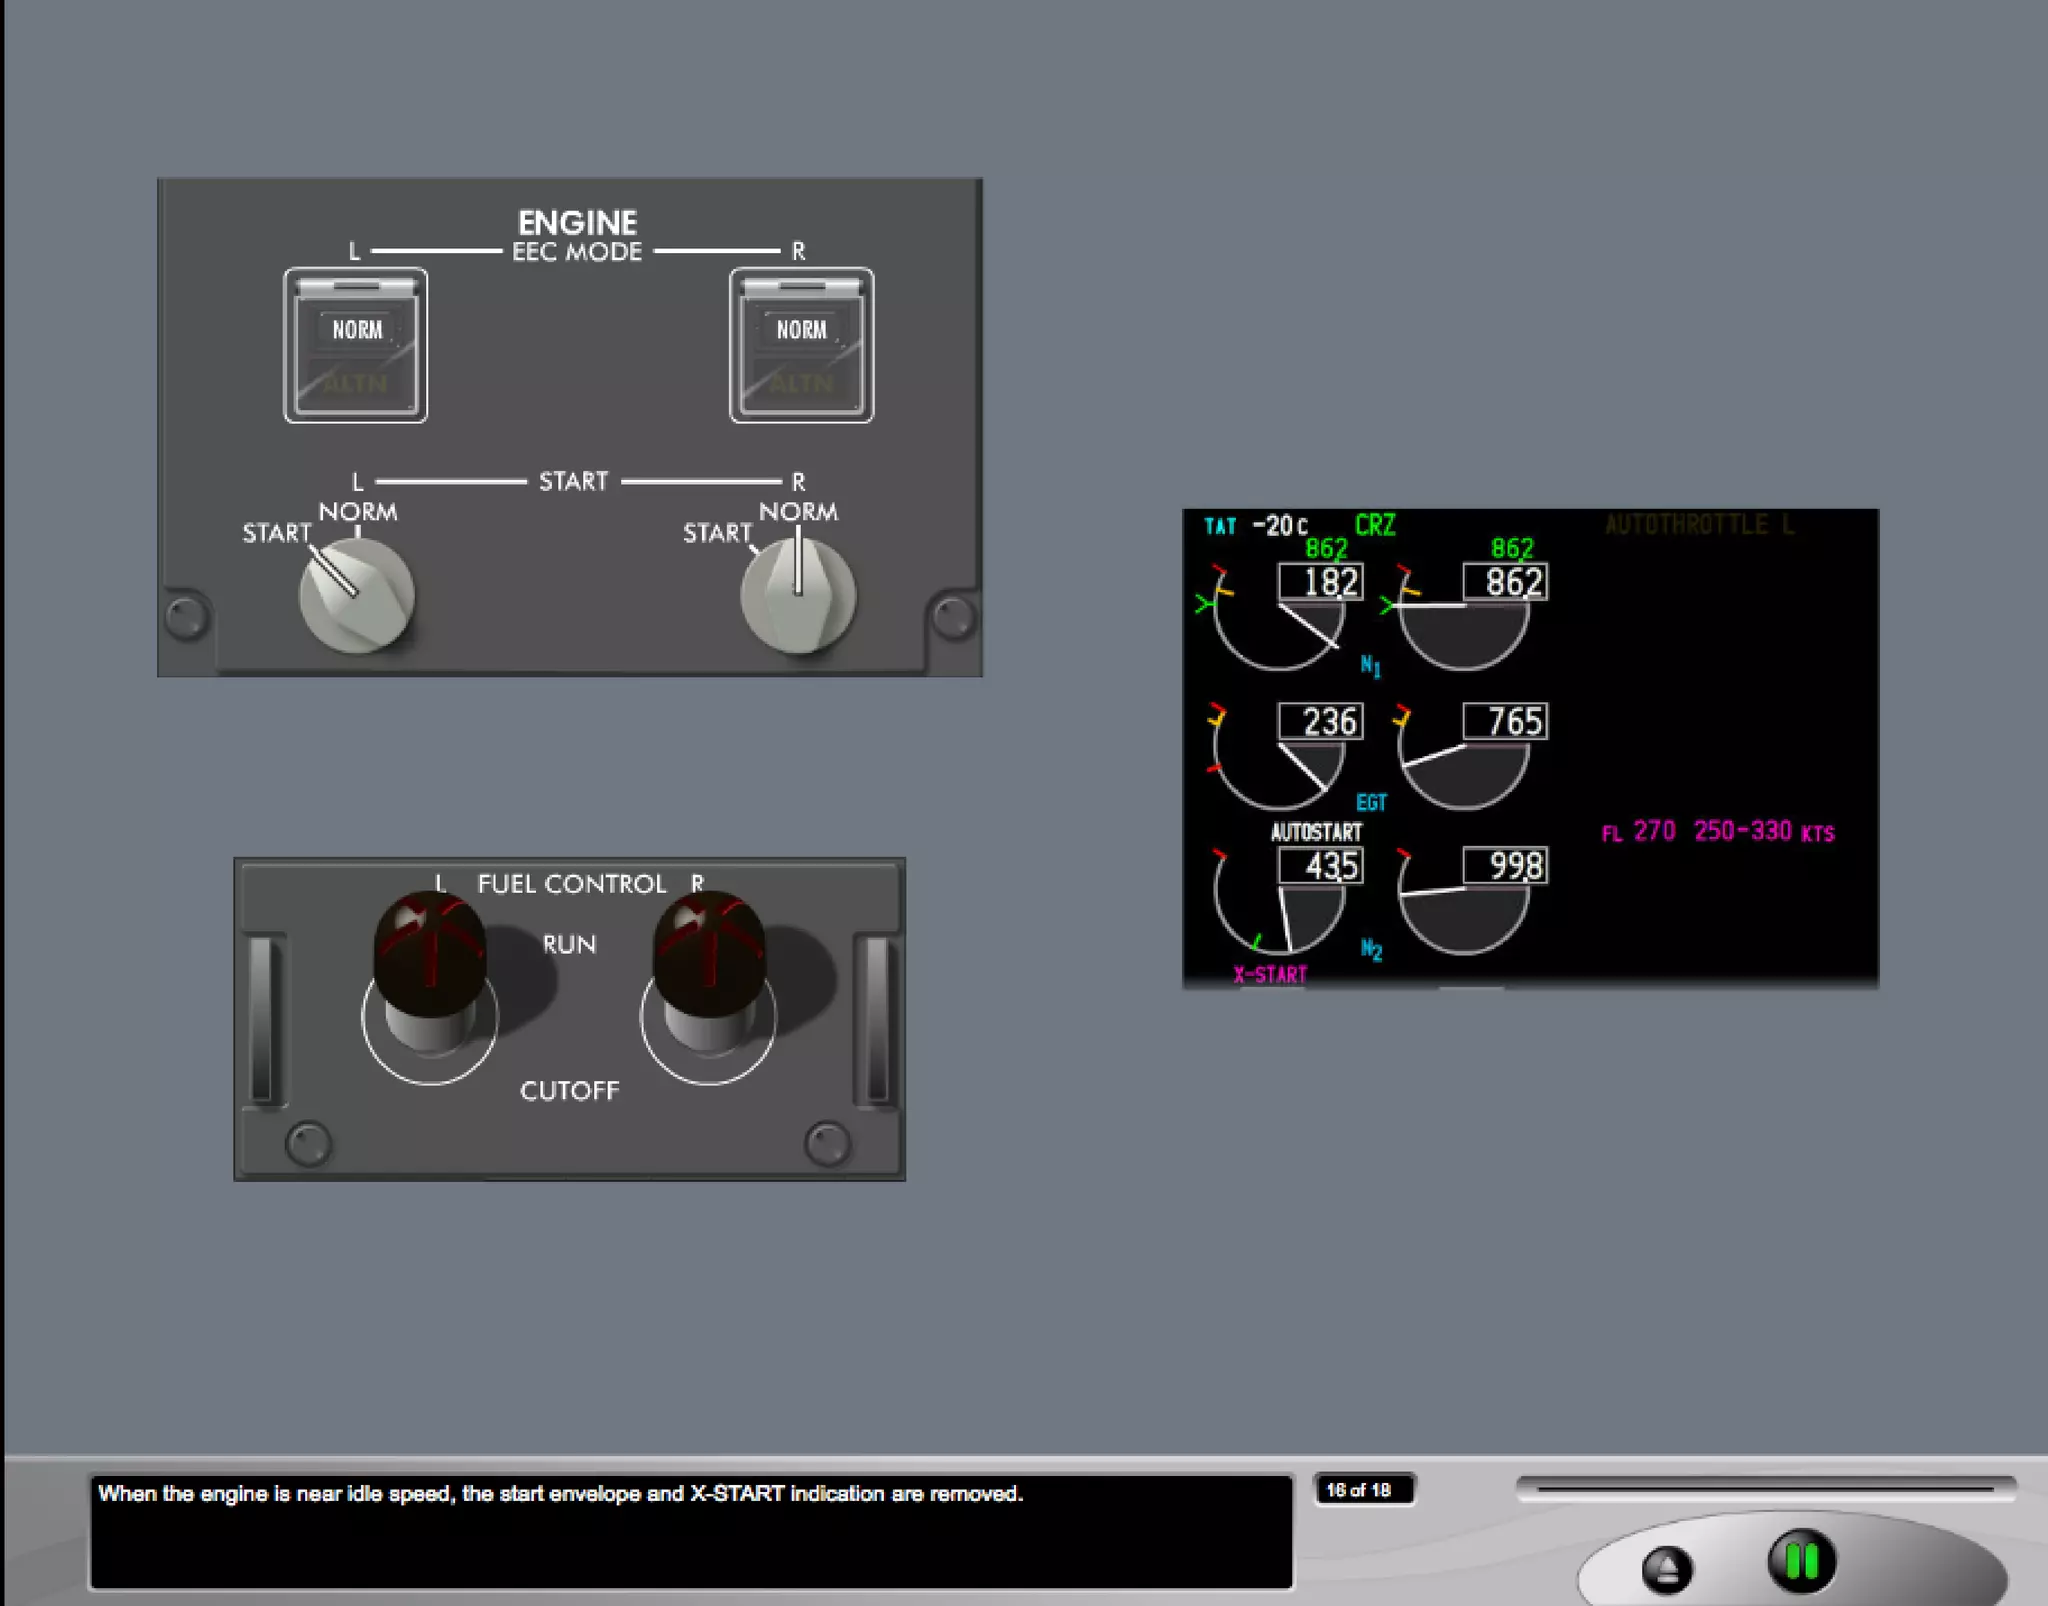
Task: Select the right N1 readout showing 862
Action: [x=1505, y=582]
